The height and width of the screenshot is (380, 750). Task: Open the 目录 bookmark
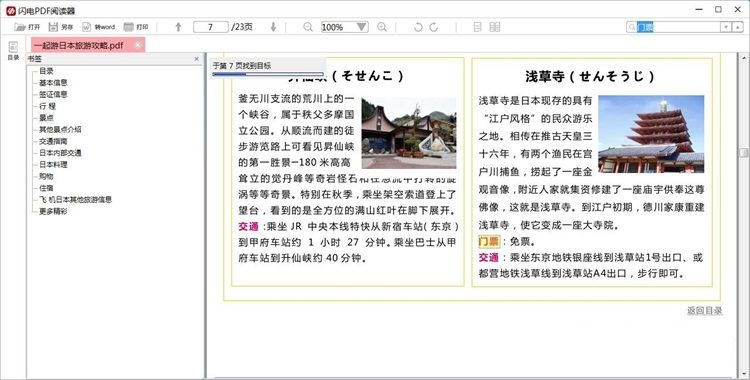pos(46,71)
